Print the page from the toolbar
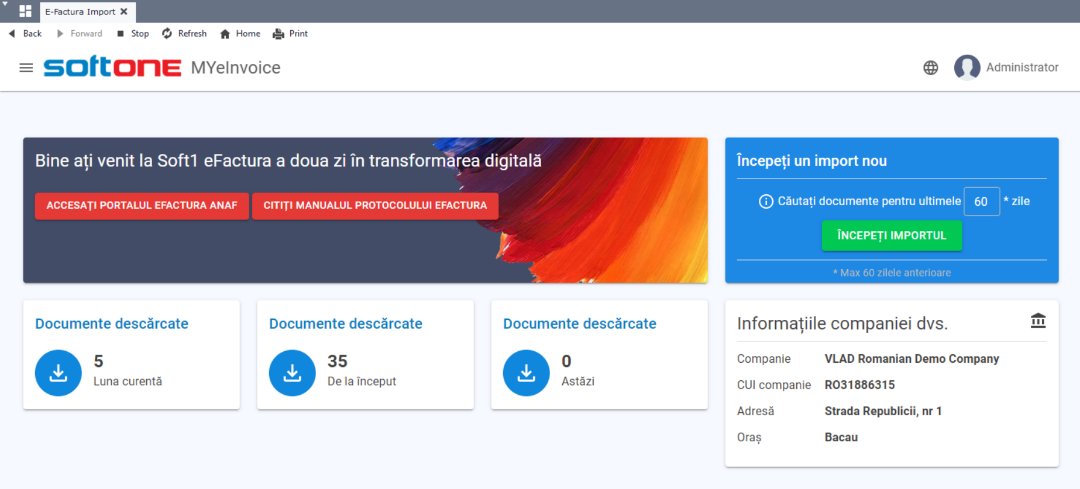This screenshot has height=489, width=1080. (291, 33)
